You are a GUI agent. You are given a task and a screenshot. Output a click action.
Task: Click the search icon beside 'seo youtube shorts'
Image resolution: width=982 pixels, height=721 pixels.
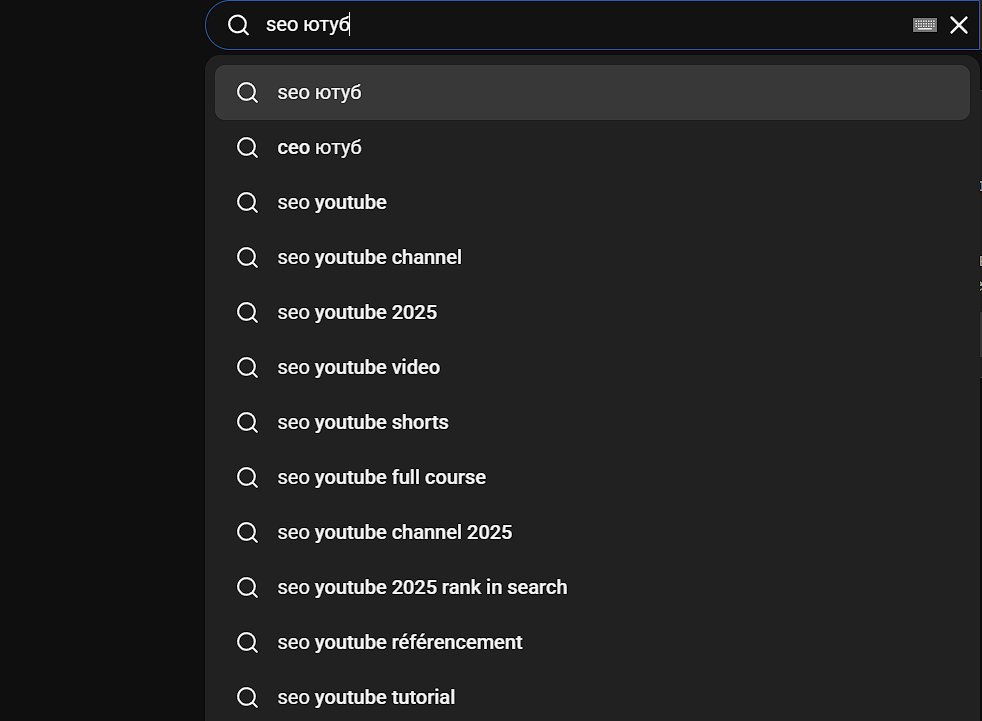click(247, 423)
